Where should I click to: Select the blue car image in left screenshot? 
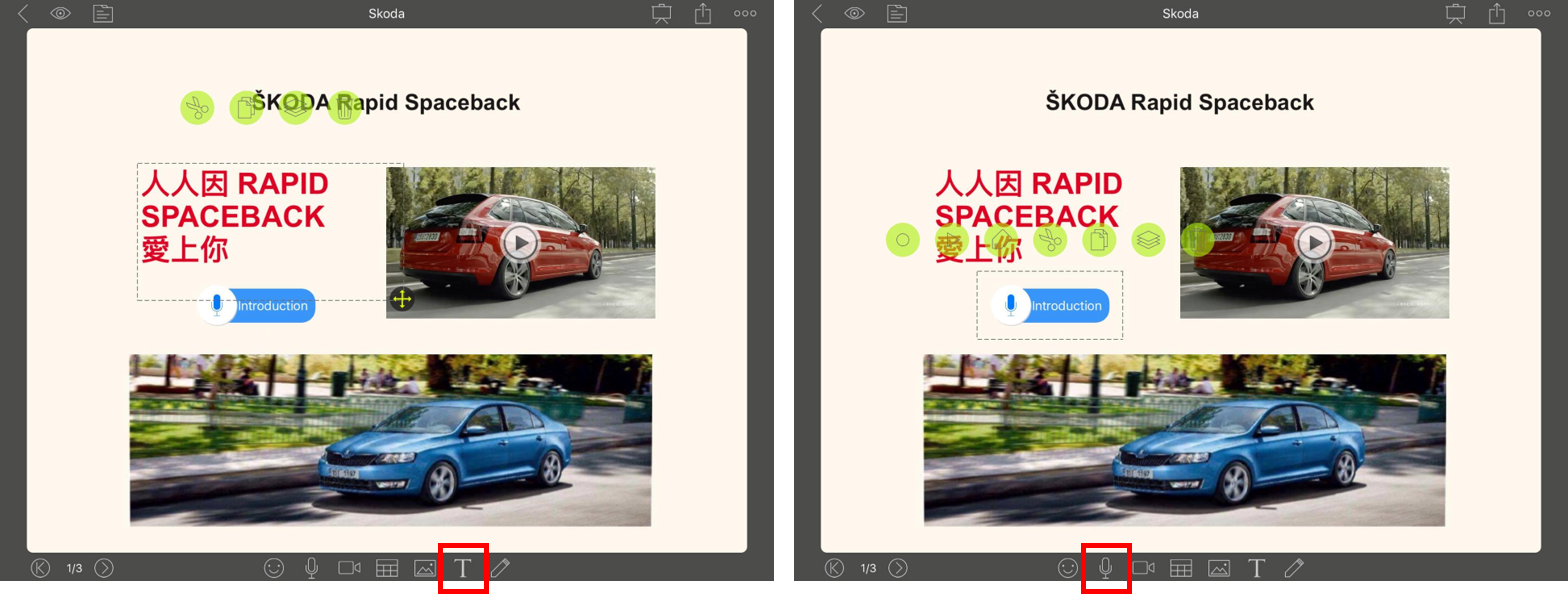click(390, 440)
